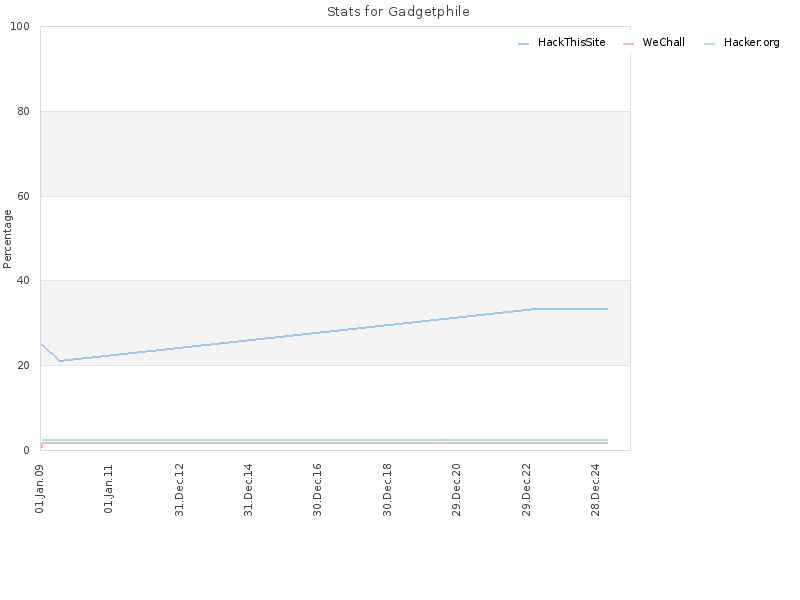The width and height of the screenshot is (800, 600).
Task: Click the low point of the HackThisSite line
Action: point(60,361)
